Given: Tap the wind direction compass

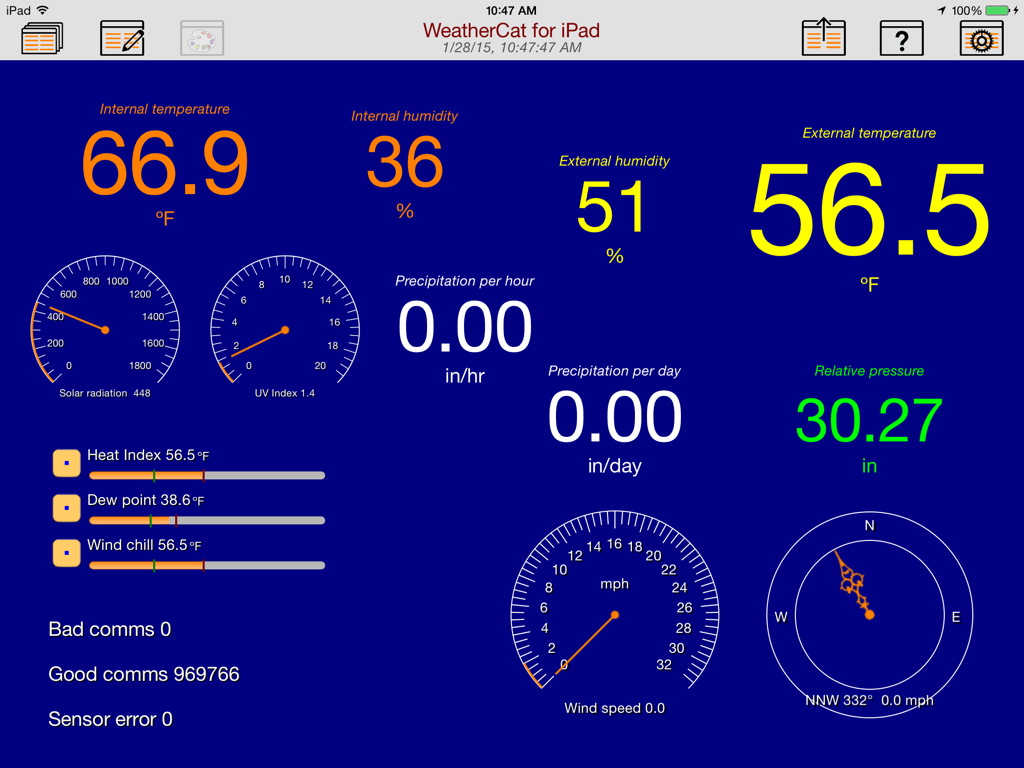Looking at the screenshot, I should tap(869, 615).
